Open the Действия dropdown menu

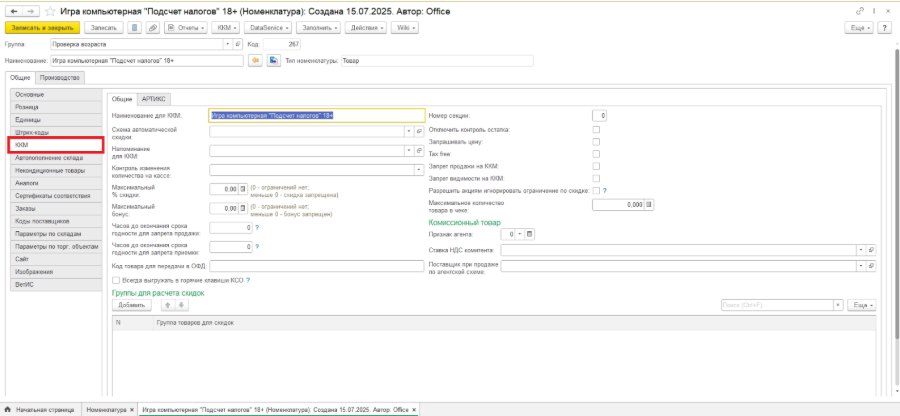coord(366,28)
